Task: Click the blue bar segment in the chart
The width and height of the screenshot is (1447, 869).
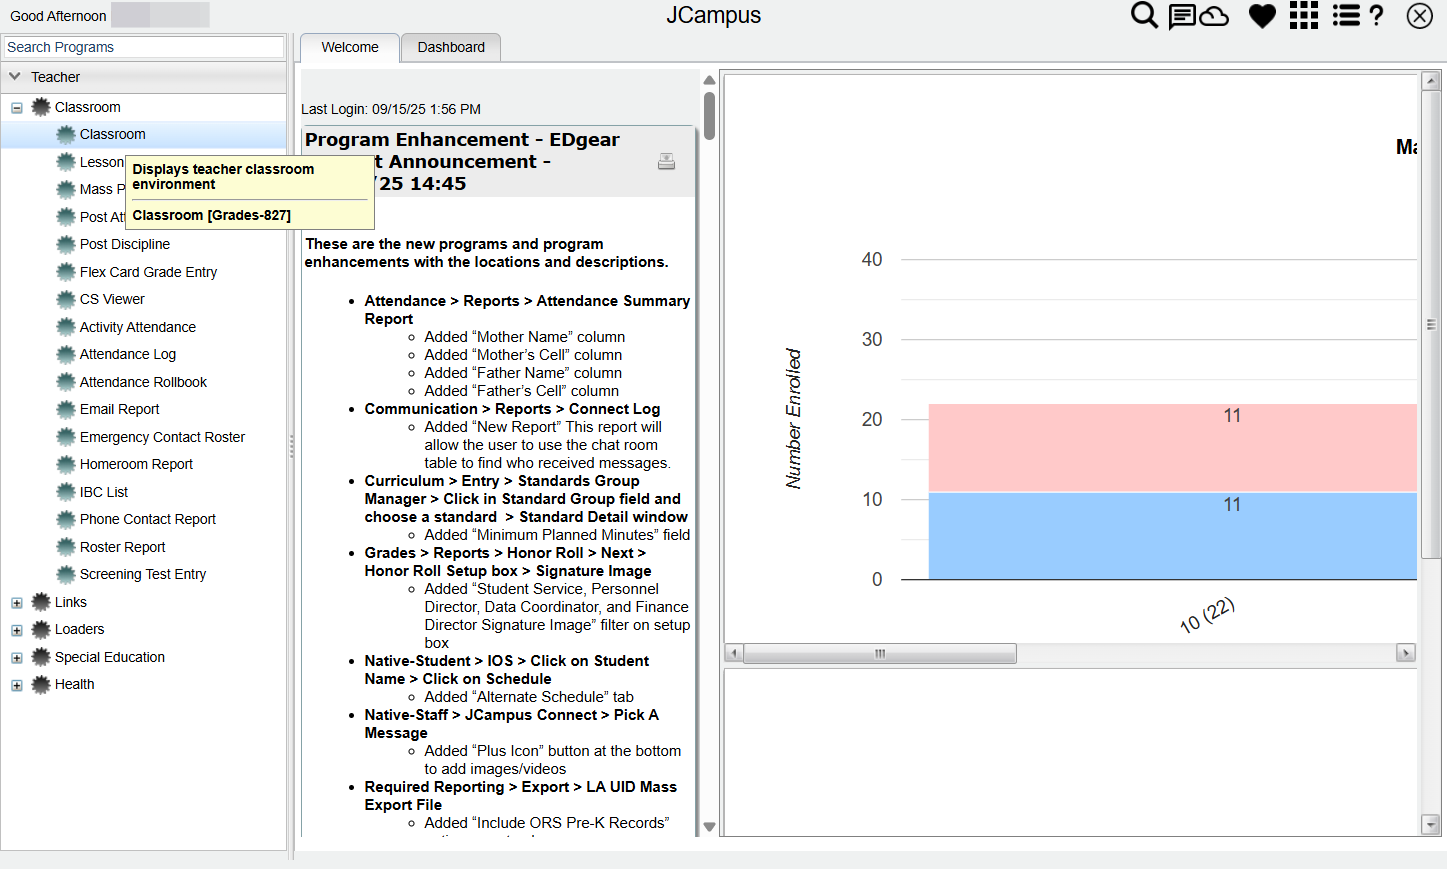Action: (1172, 536)
